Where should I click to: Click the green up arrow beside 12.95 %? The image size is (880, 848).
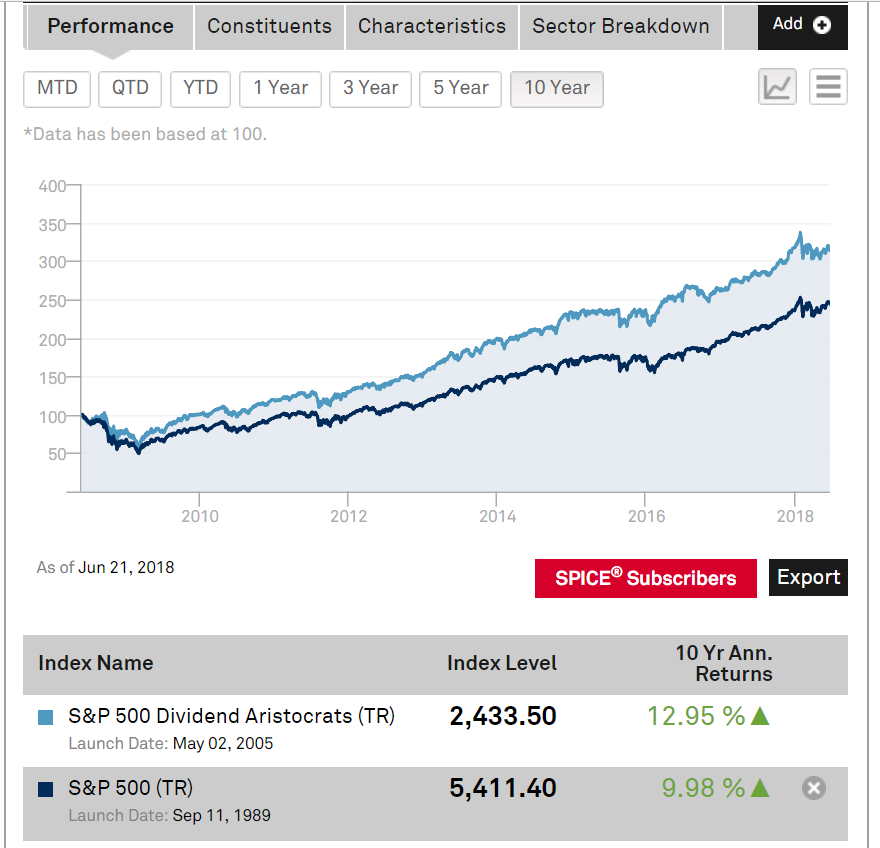click(x=760, y=716)
